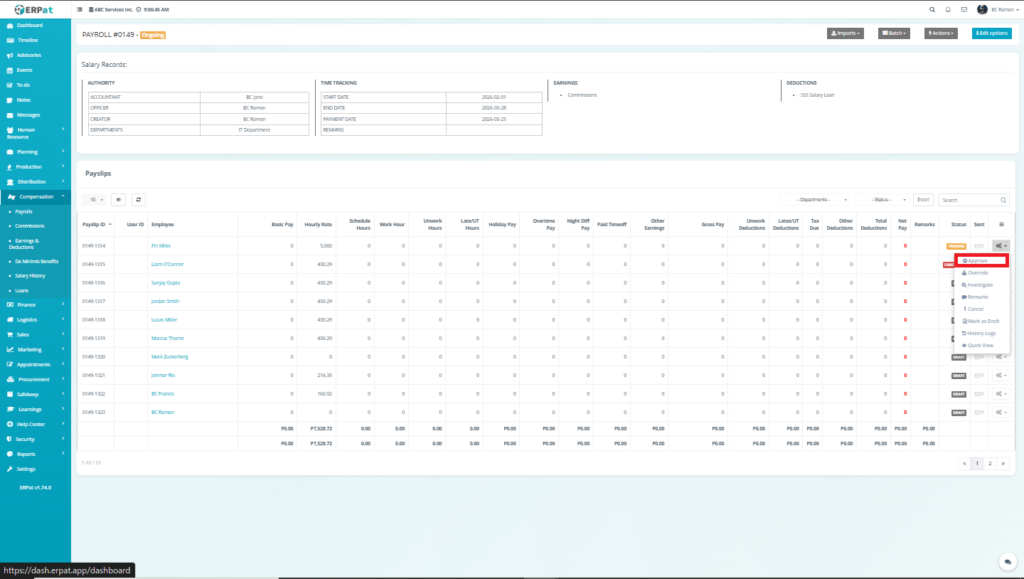Click the notifications bell icon
This screenshot has width=1024, height=579.
point(947,9)
